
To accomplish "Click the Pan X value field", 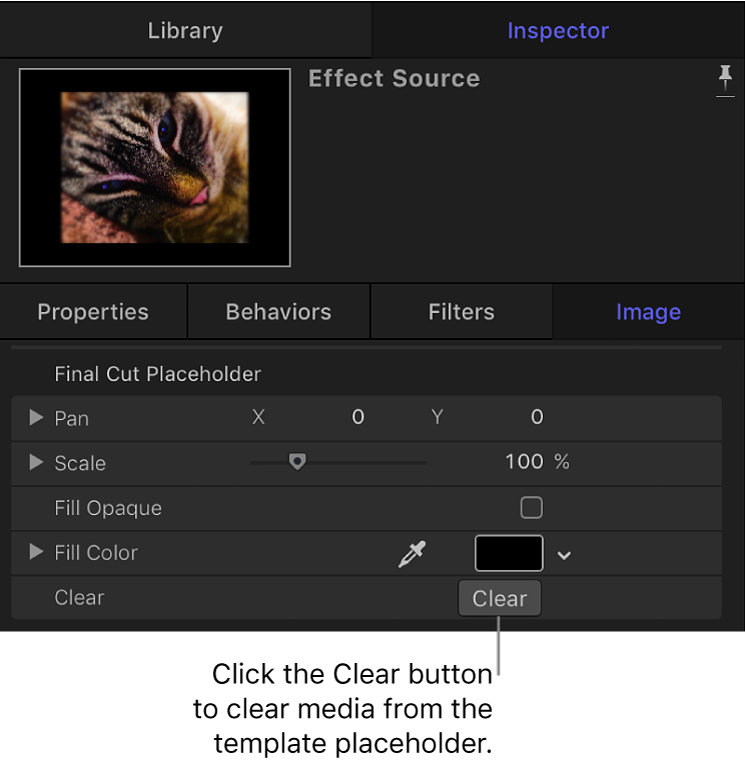I will 358,418.
